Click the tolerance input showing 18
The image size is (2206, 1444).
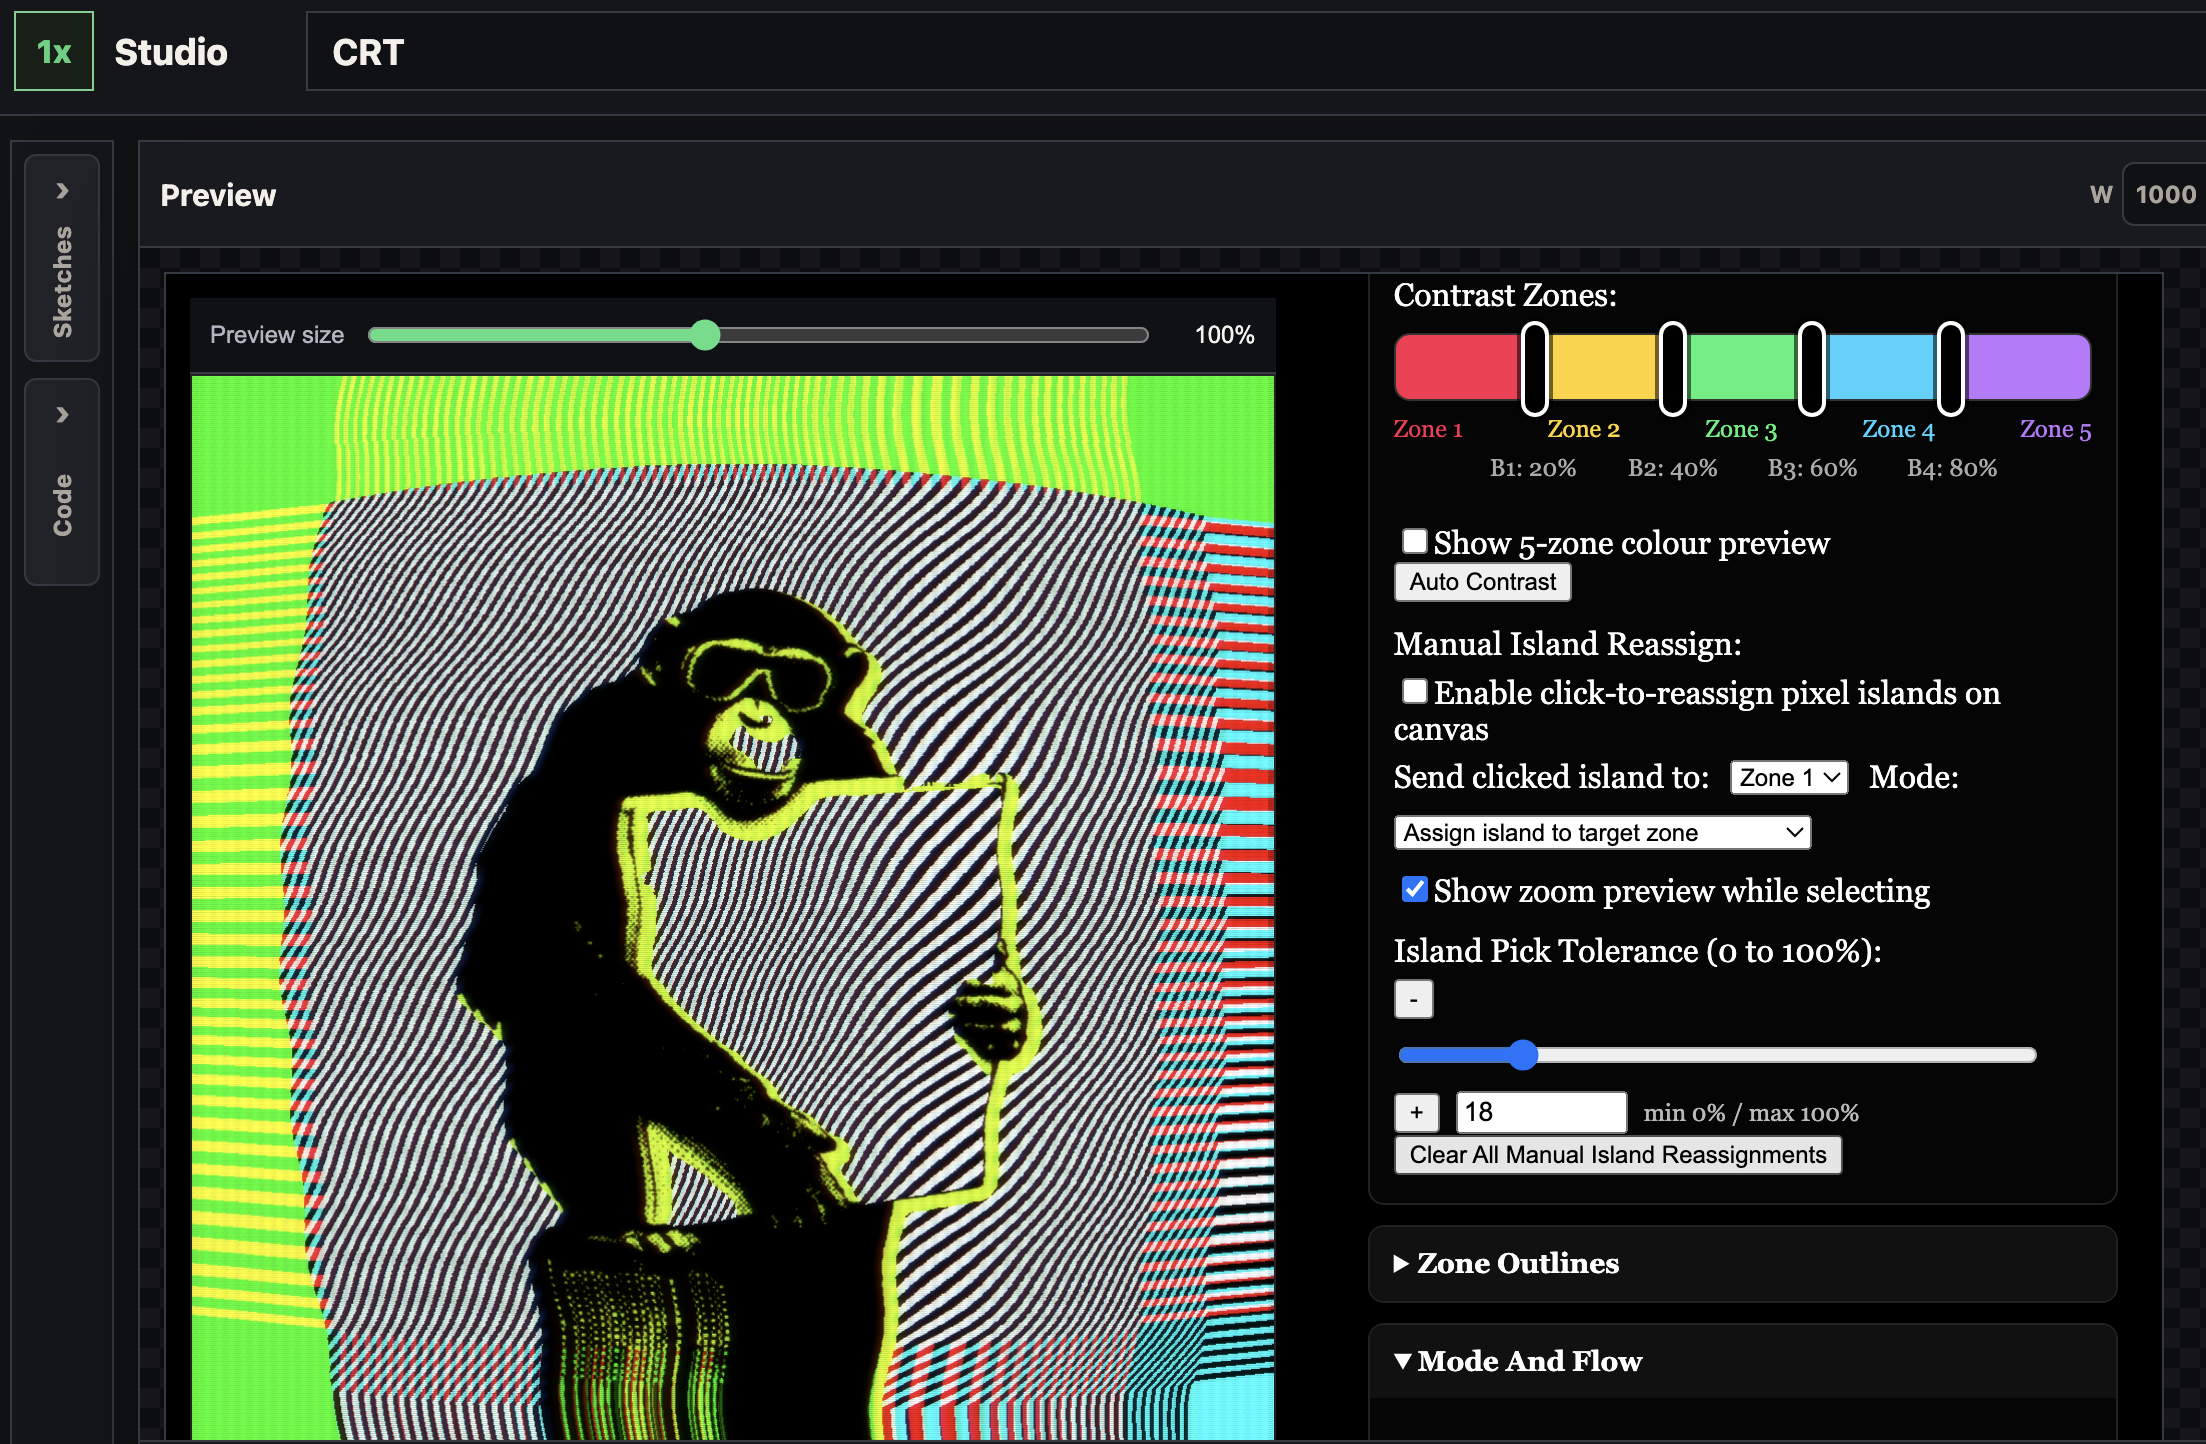(x=1541, y=1112)
